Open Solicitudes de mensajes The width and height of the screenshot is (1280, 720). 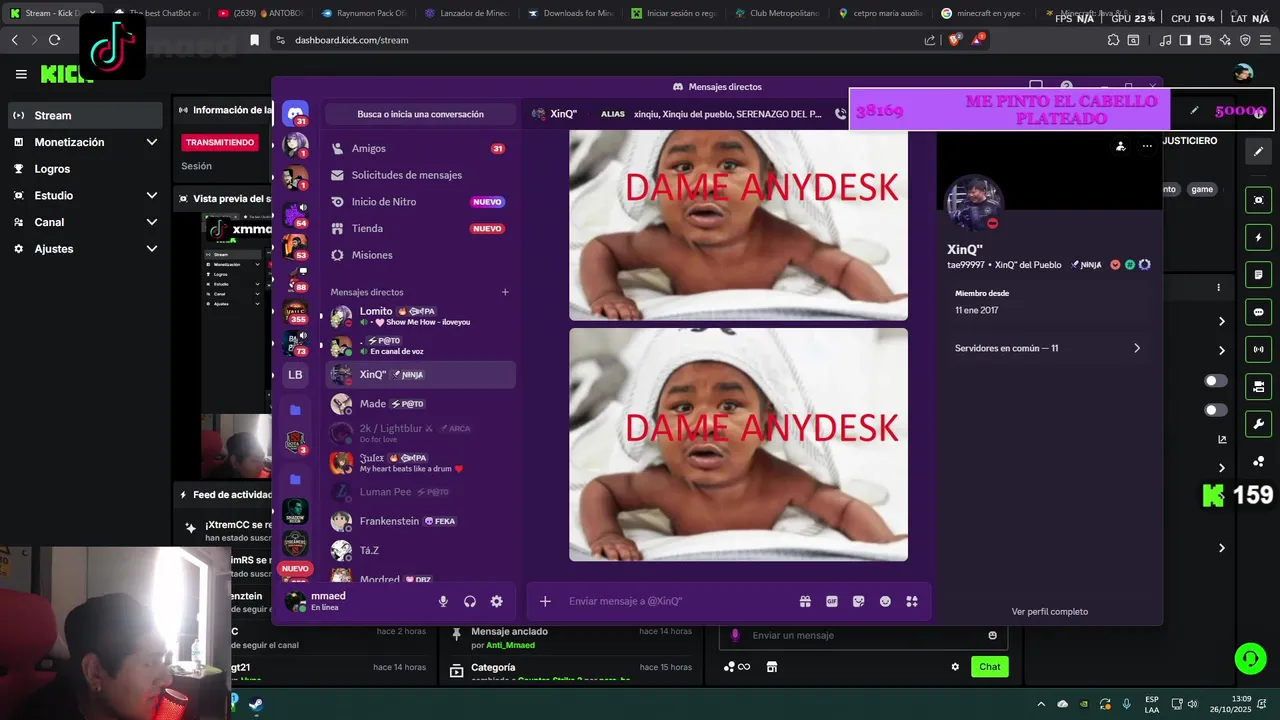coord(420,175)
